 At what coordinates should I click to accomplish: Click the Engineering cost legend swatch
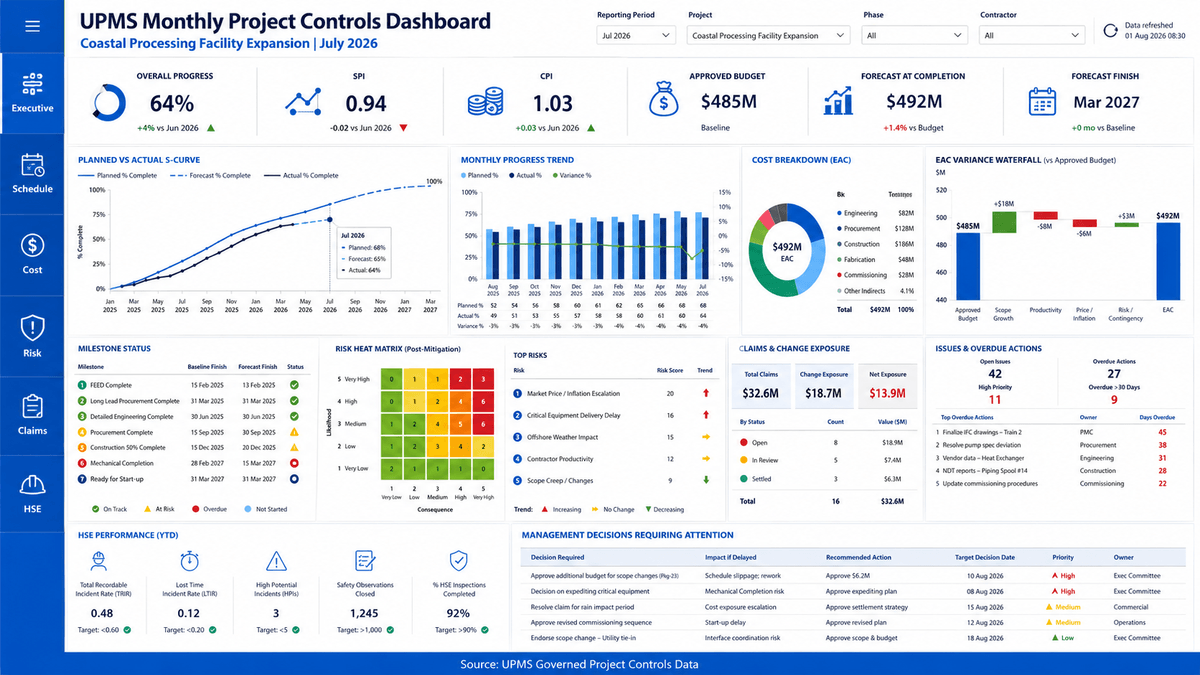pyautogui.click(x=838, y=213)
